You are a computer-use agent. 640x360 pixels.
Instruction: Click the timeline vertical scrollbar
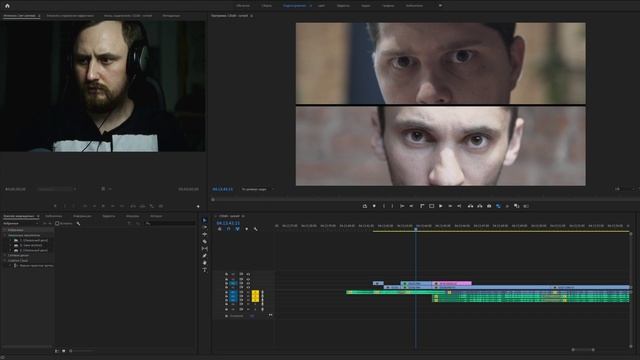[631, 290]
